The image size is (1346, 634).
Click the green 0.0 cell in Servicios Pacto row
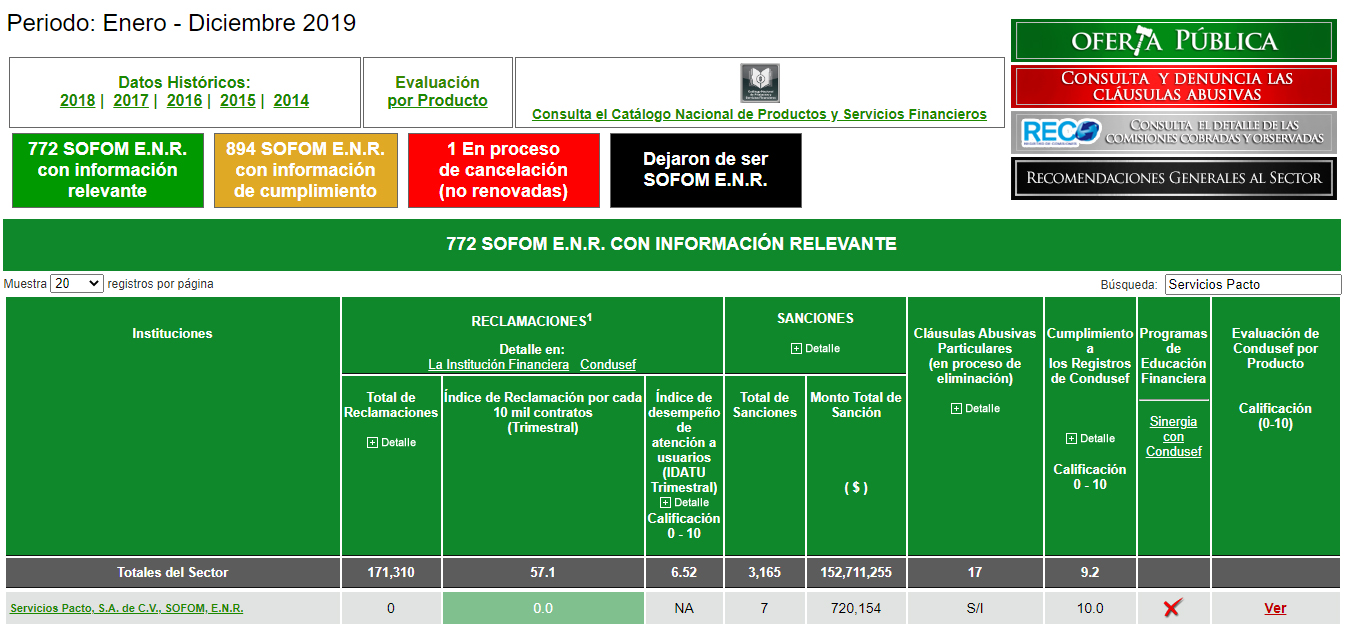[x=543, y=608]
